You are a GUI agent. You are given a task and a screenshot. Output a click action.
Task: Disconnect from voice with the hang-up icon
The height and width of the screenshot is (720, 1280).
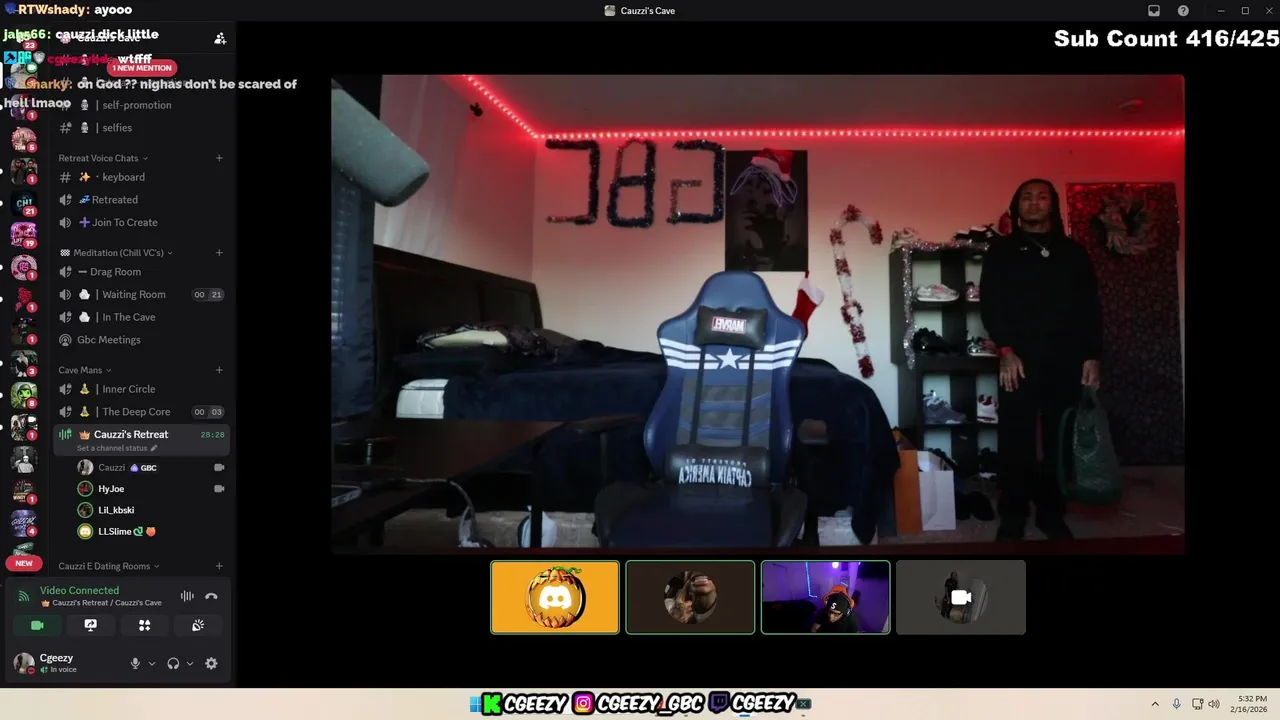(x=211, y=596)
